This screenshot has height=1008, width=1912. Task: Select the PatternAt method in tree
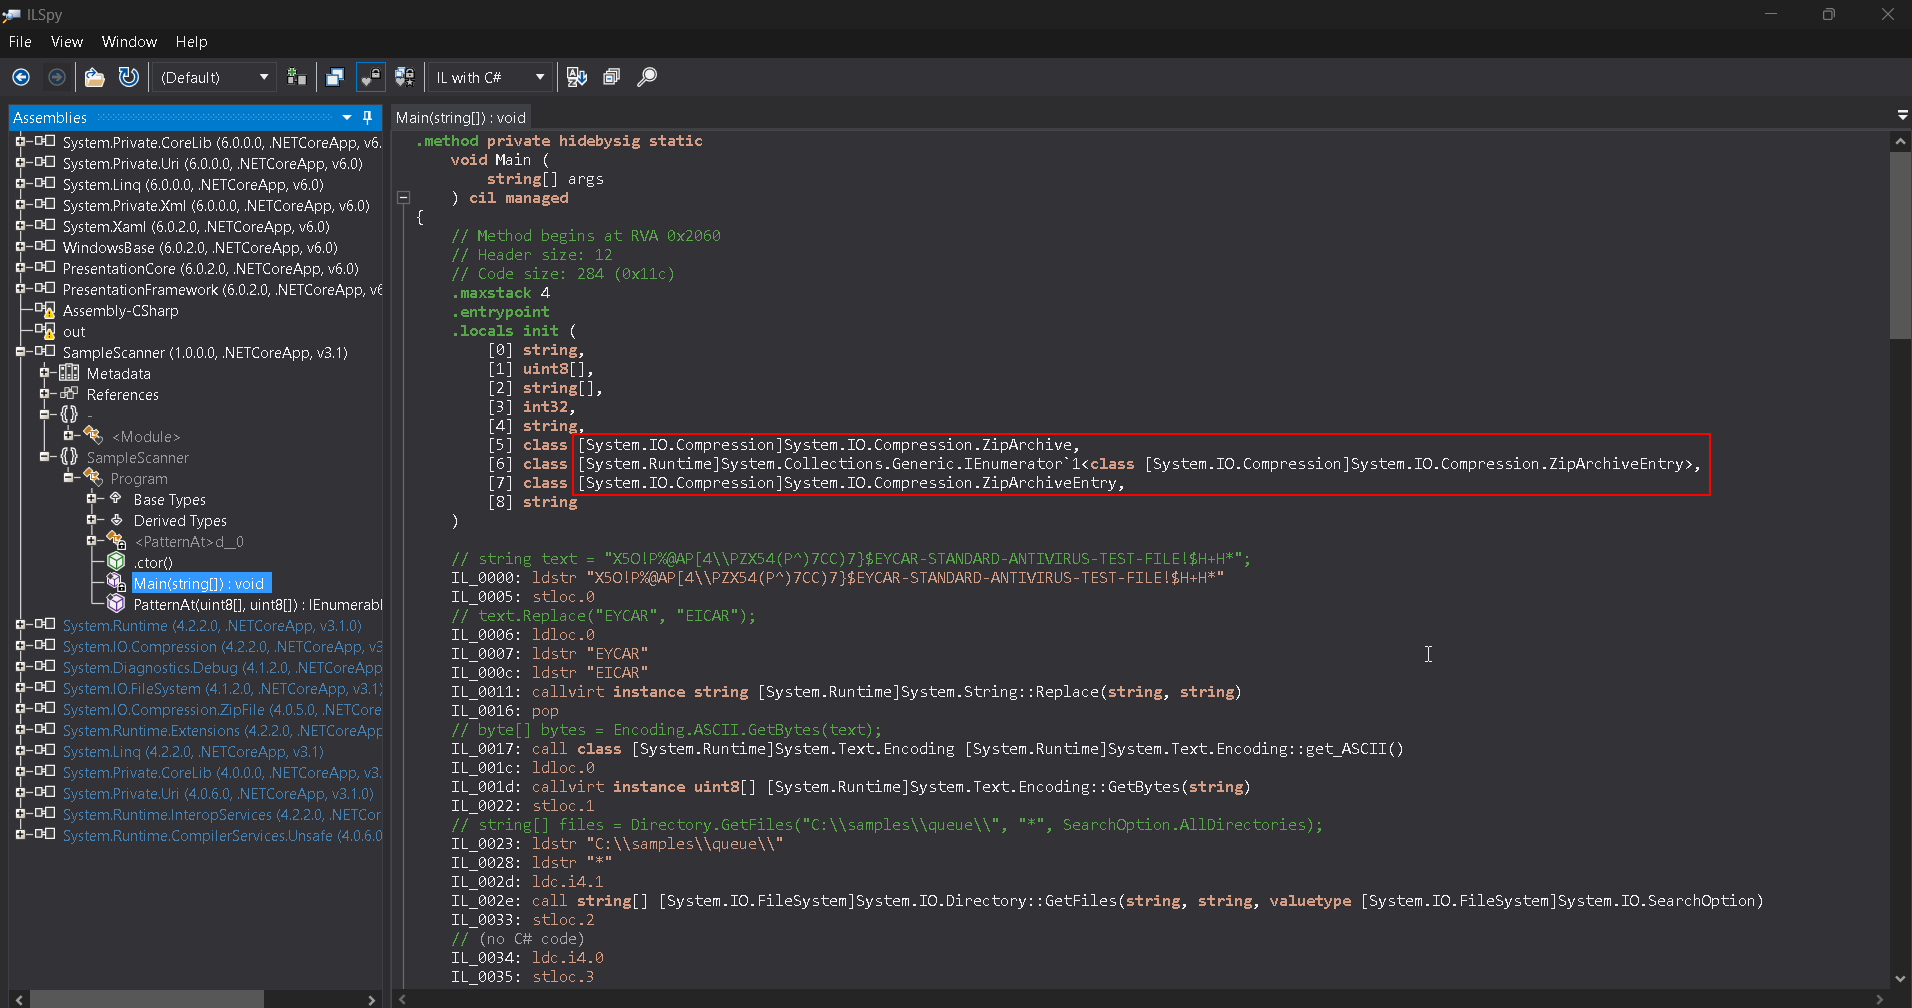(x=257, y=604)
